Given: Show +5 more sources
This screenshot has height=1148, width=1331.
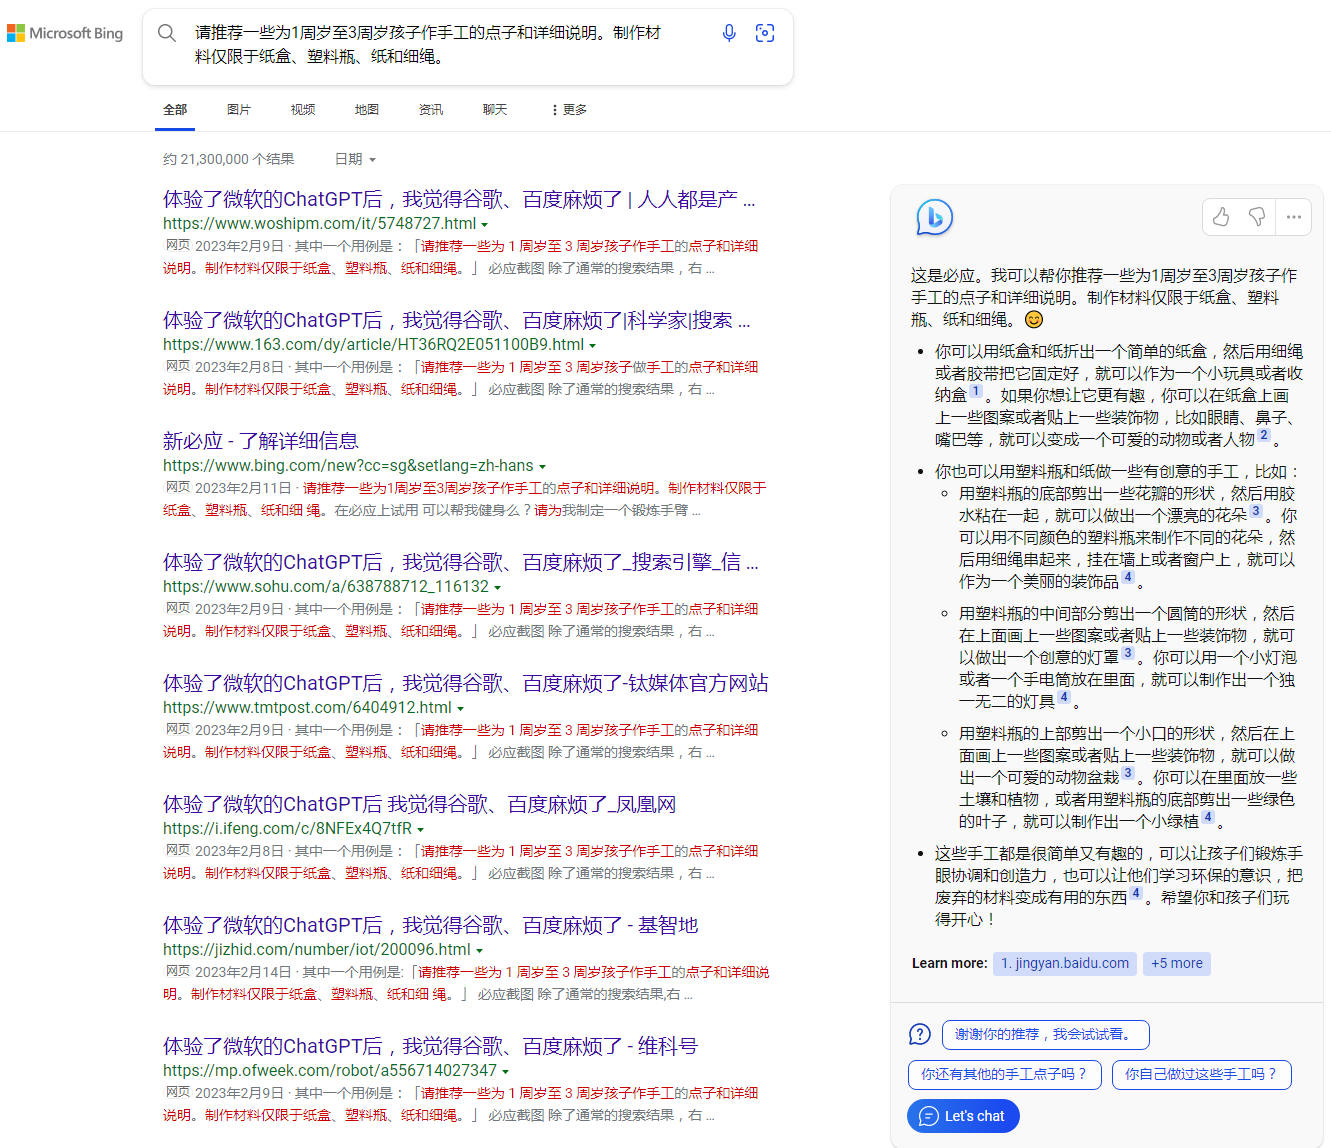Looking at the screenshot, I should point(1177,963).
